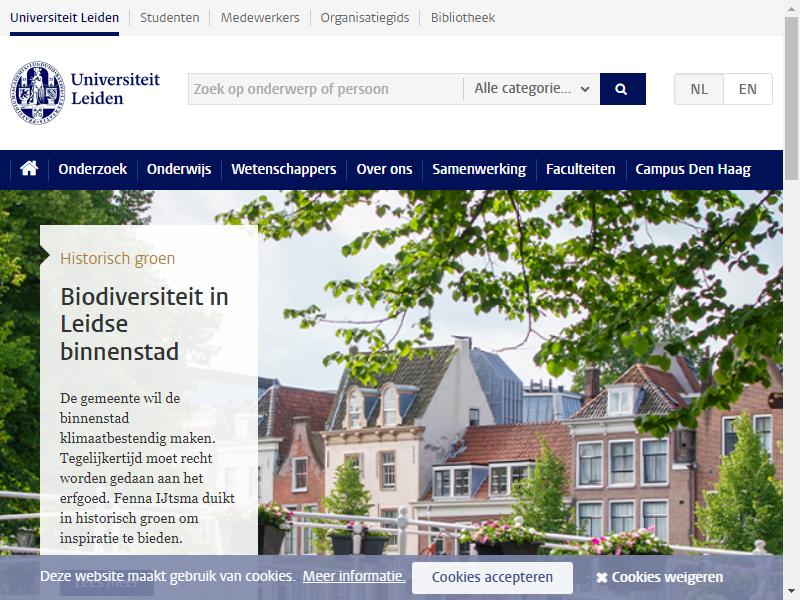800x600 pixels.
Task: Open Campus Den Haag menu item
Action: point(693,169)
